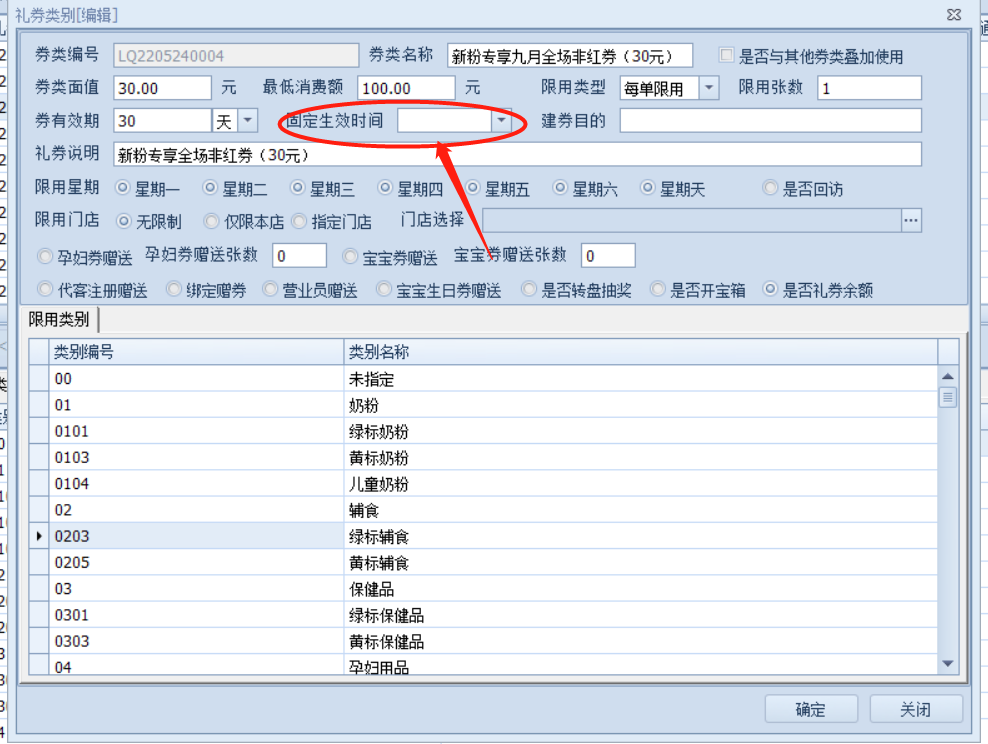Confirm with the 确定 button
The image size is (988, 744).
click(x=811, y=709)
